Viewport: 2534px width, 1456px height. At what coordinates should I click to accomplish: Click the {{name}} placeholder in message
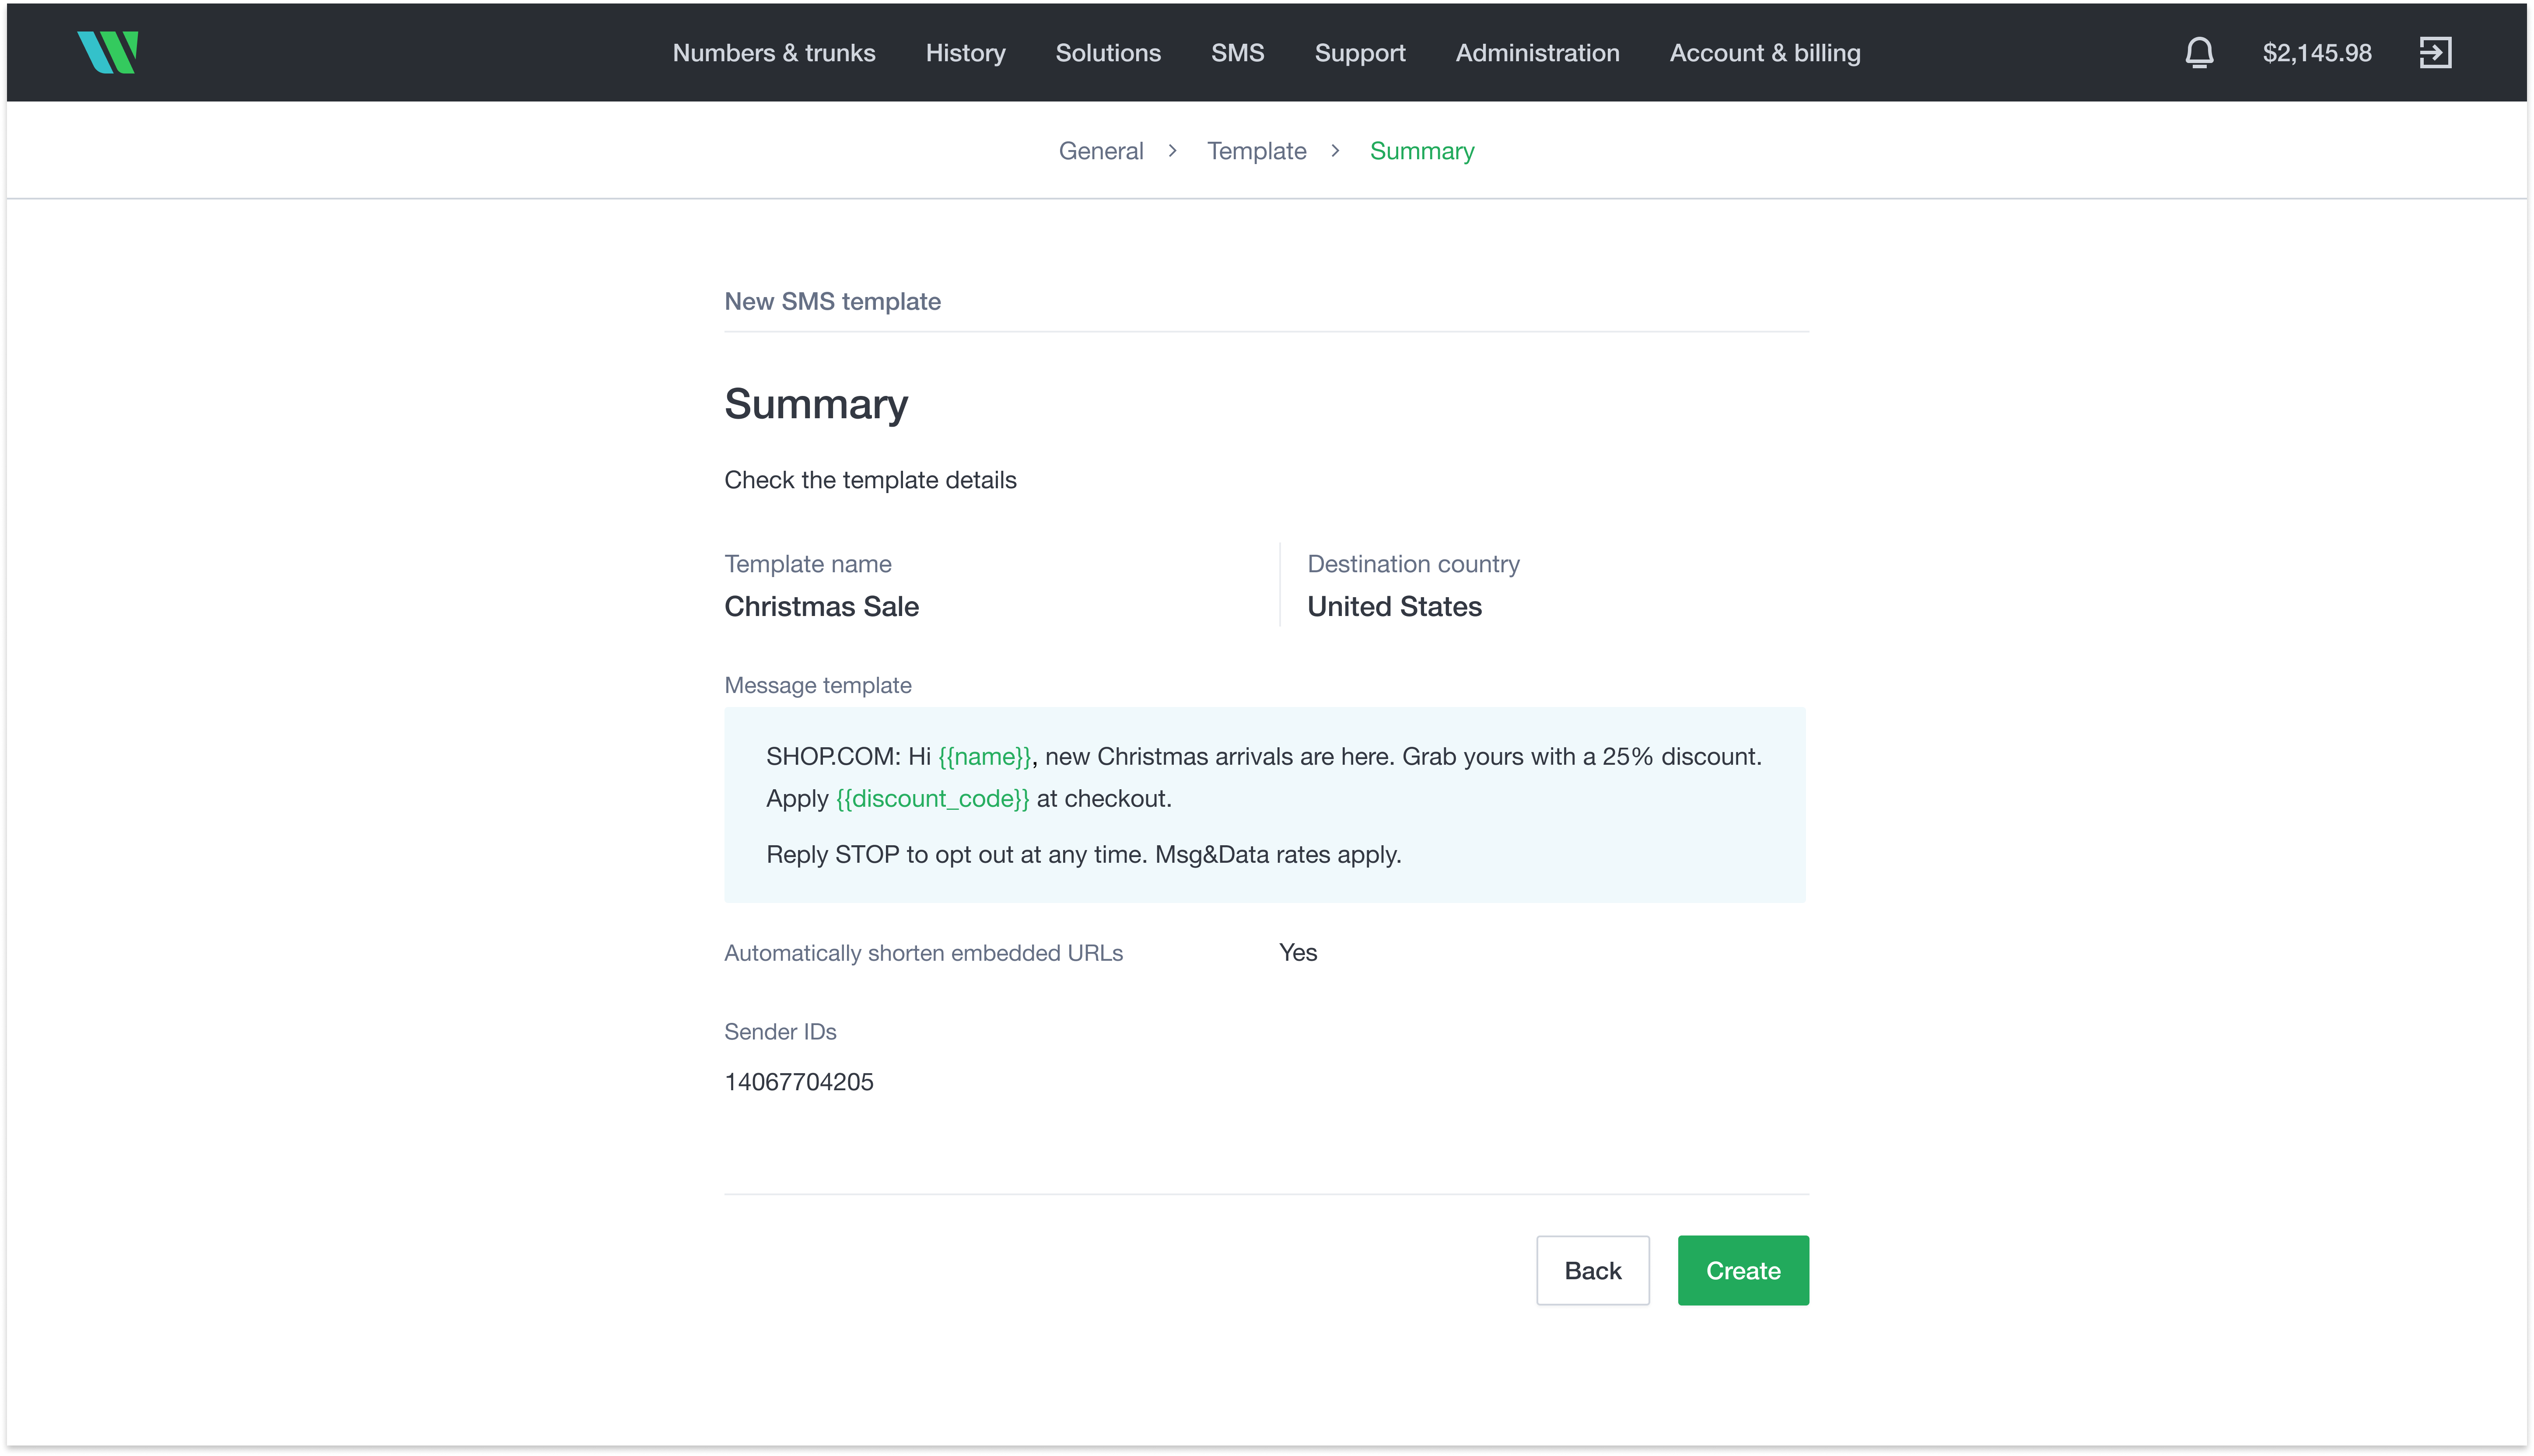click(x=984, y=757)
